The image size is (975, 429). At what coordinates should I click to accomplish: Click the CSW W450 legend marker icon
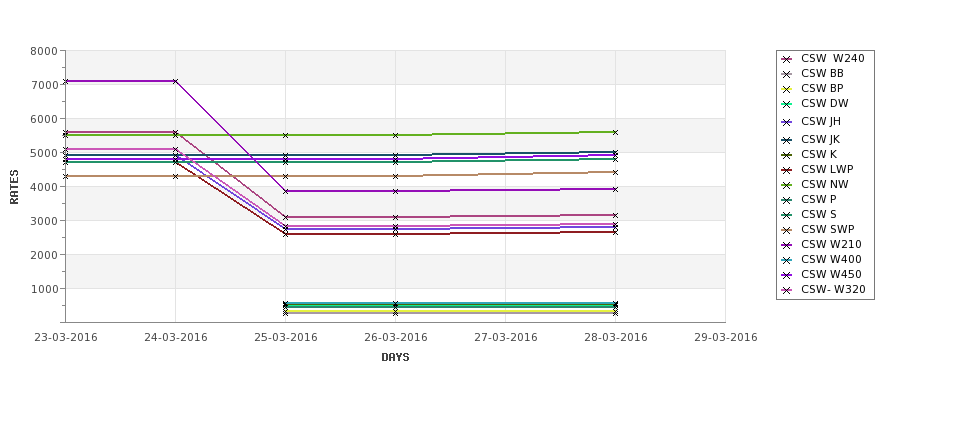pos(787,275)
